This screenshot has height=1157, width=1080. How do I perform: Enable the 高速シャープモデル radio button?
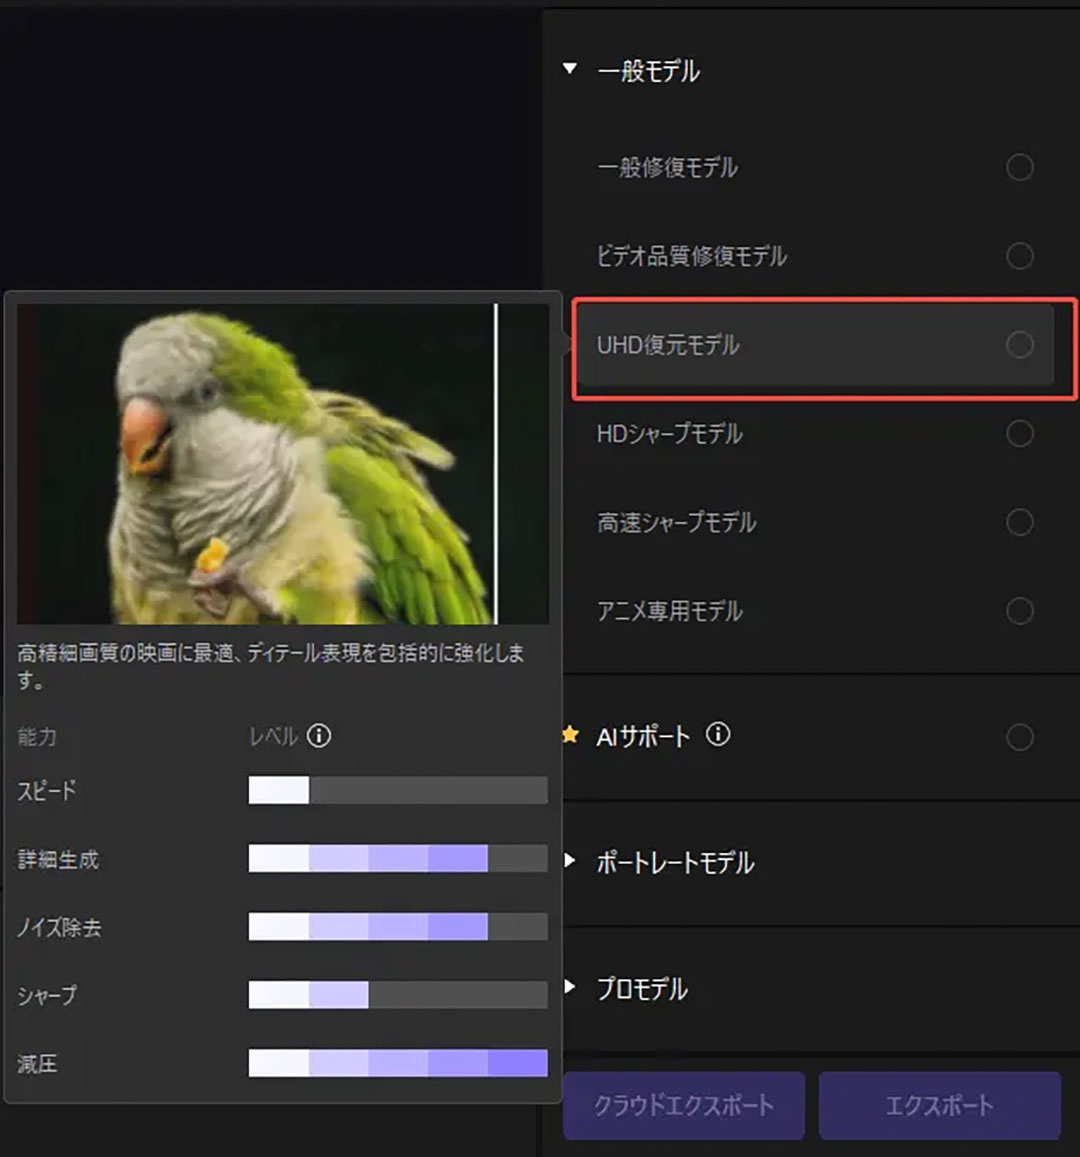point(1019,522)
